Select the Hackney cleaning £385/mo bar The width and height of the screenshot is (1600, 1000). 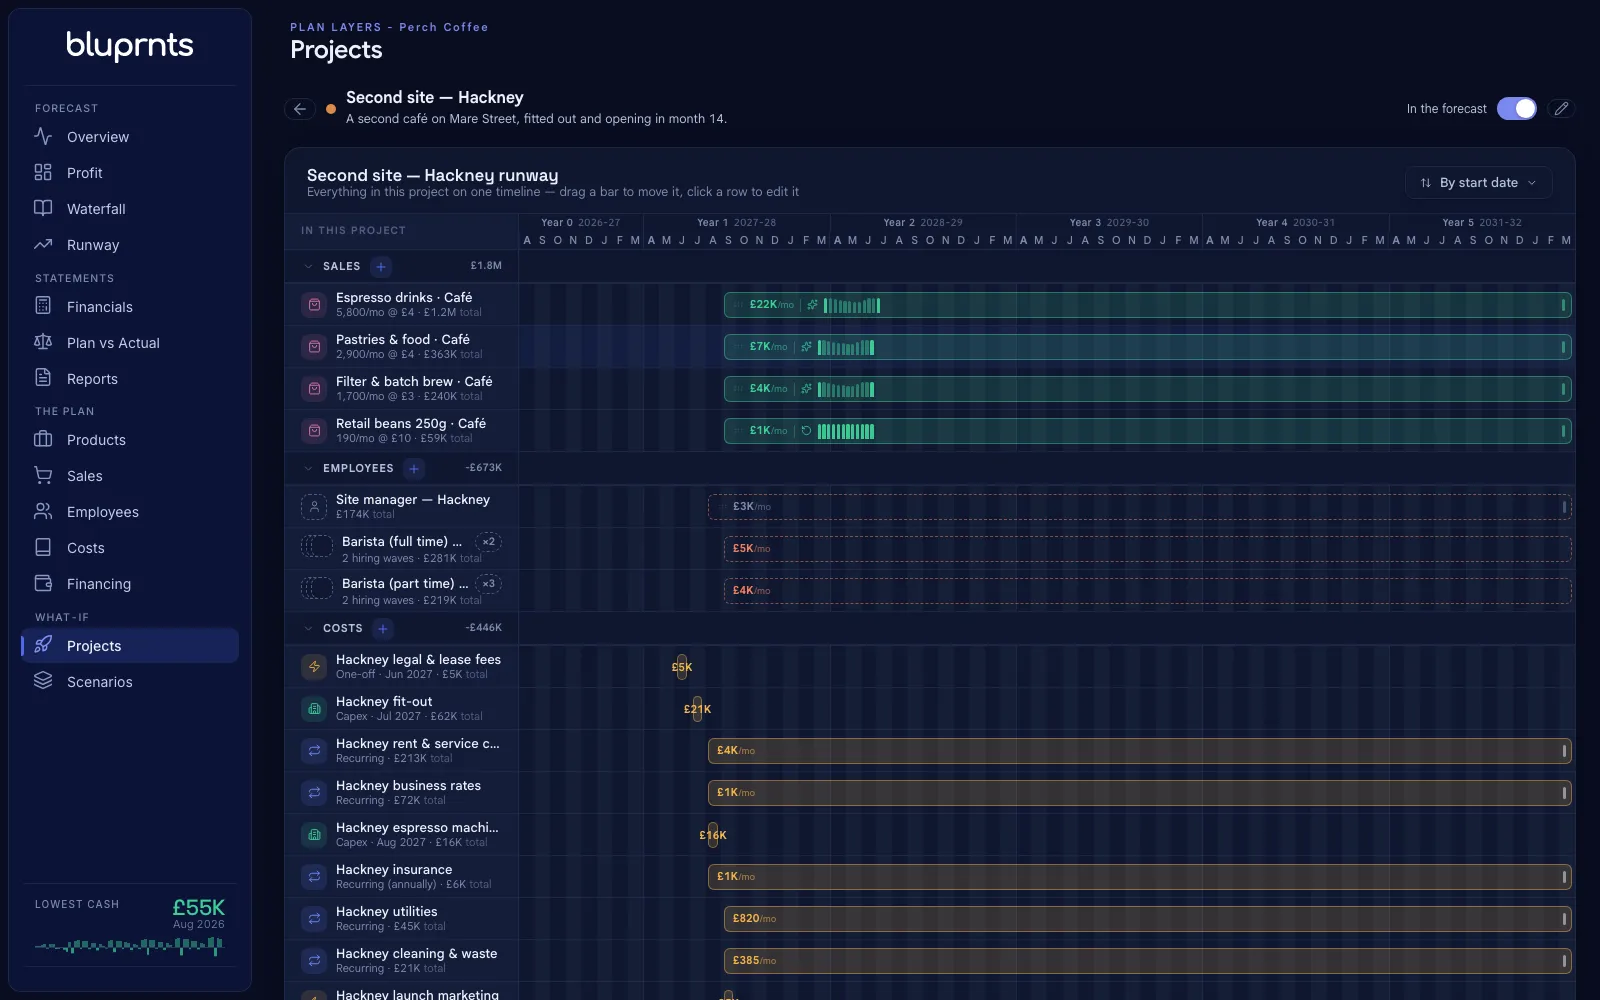click(1147, 961)
